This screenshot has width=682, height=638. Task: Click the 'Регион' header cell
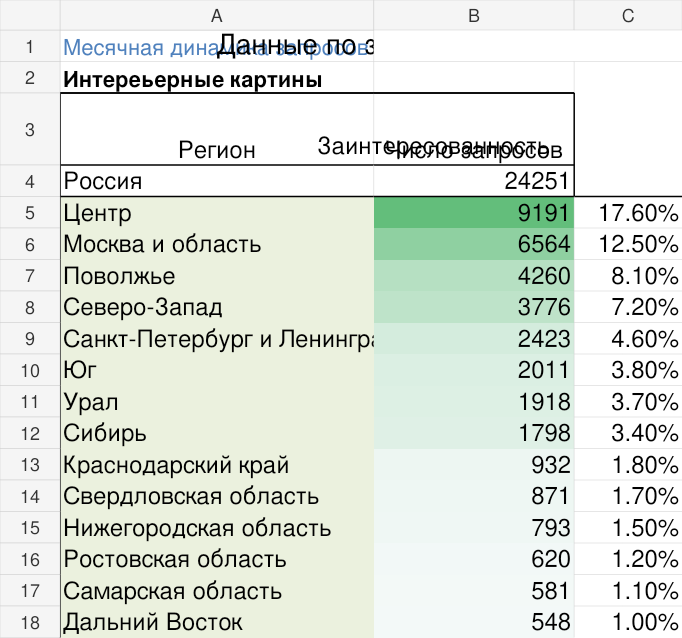pos(217,129)
